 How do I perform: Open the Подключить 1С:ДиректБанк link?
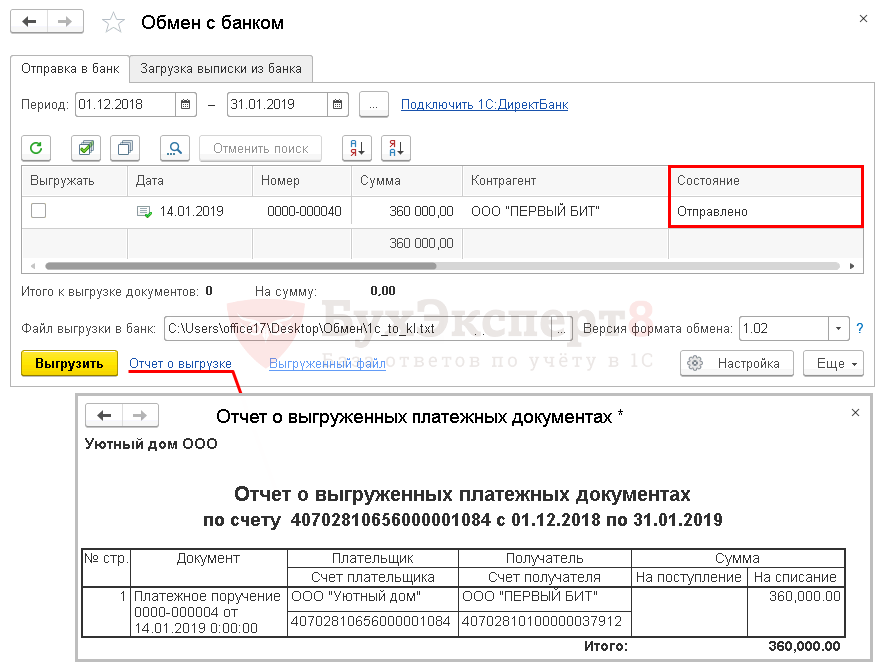[x=484, y=104]
